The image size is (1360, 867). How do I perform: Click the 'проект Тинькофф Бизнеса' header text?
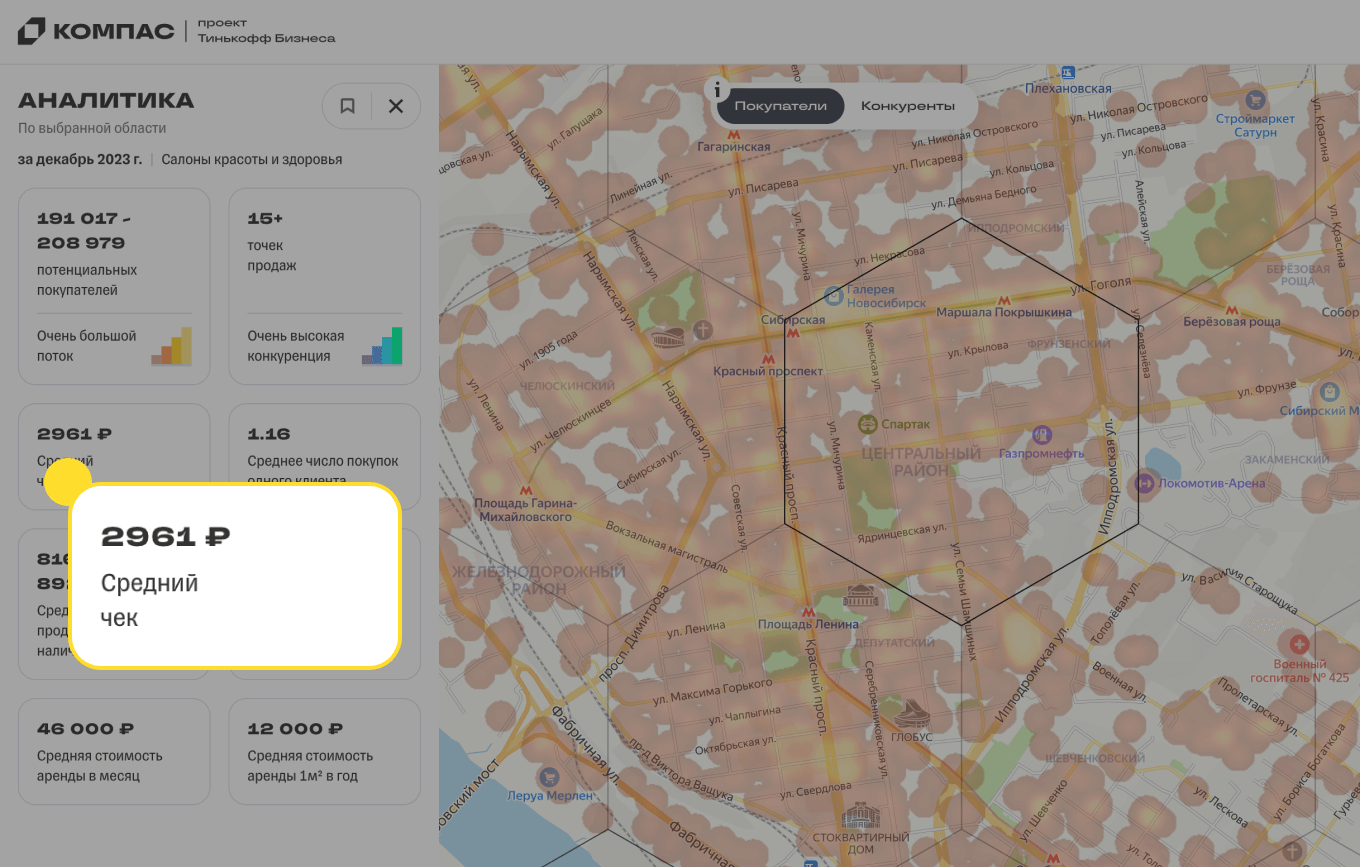(266, 31)
